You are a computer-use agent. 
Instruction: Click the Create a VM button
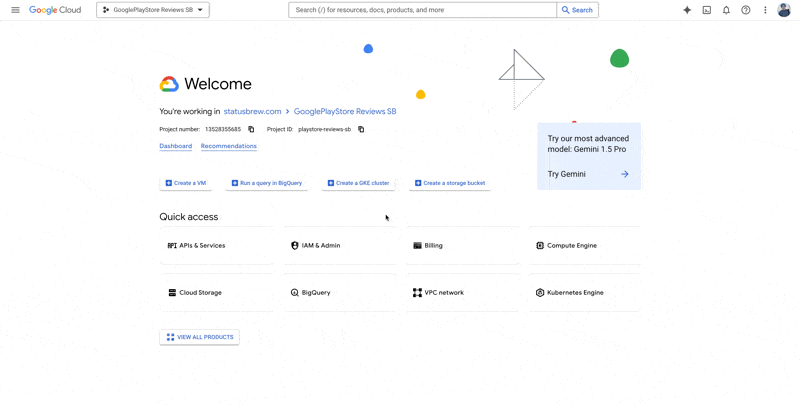tap(186, 183)
